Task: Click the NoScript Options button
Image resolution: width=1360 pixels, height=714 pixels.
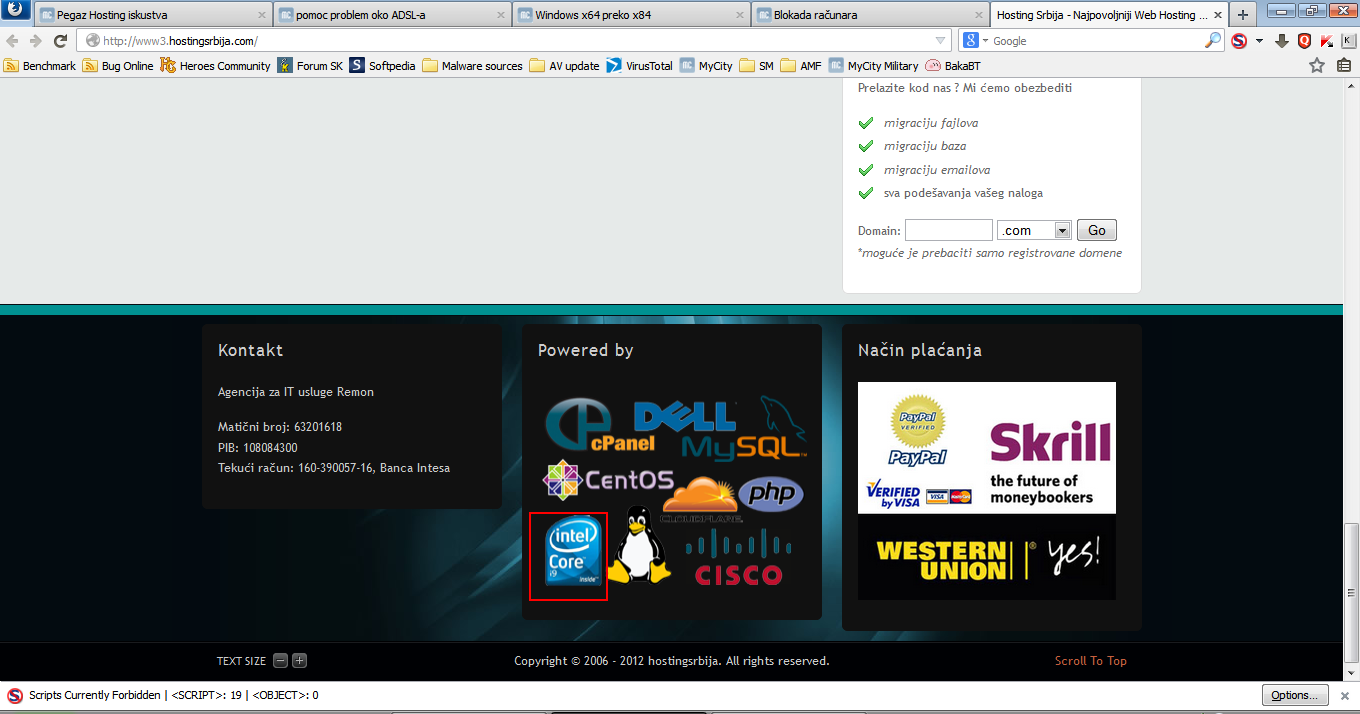Action: [x=1295, y=695]
